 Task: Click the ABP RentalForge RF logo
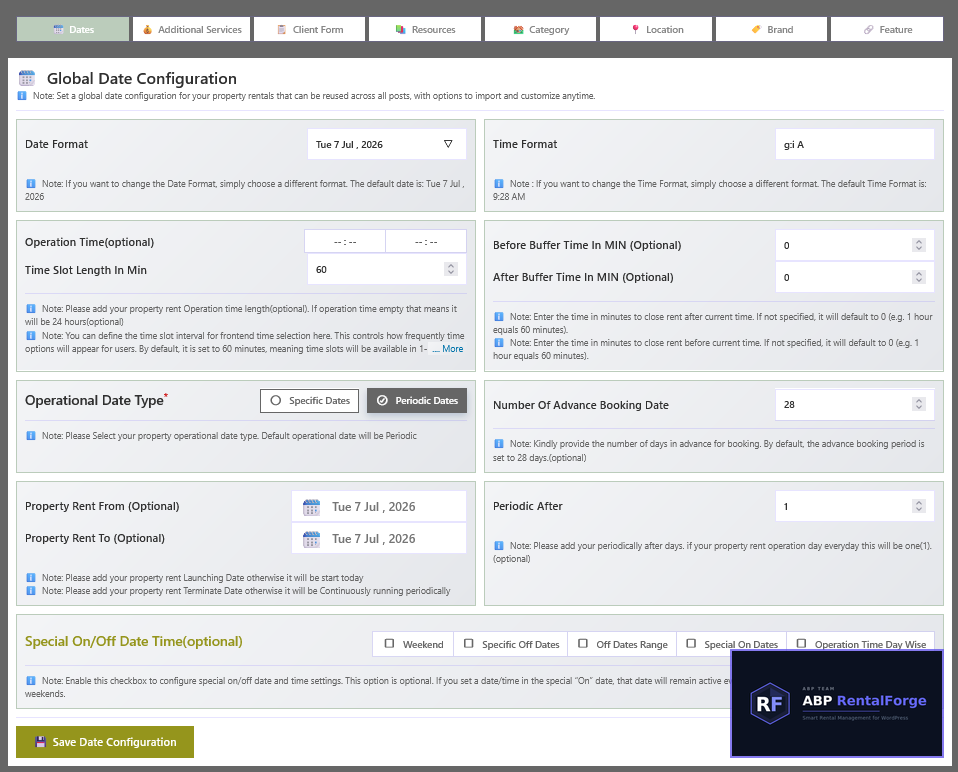click(x=770, y=704)
